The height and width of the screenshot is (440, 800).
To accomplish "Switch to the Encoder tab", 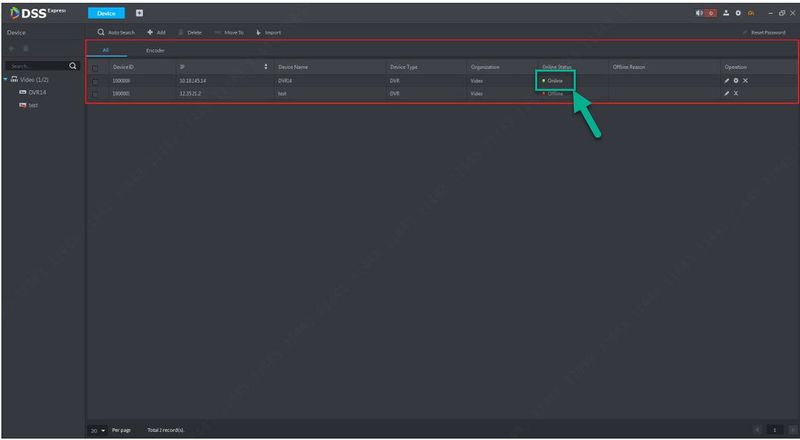I will (155, 50).
